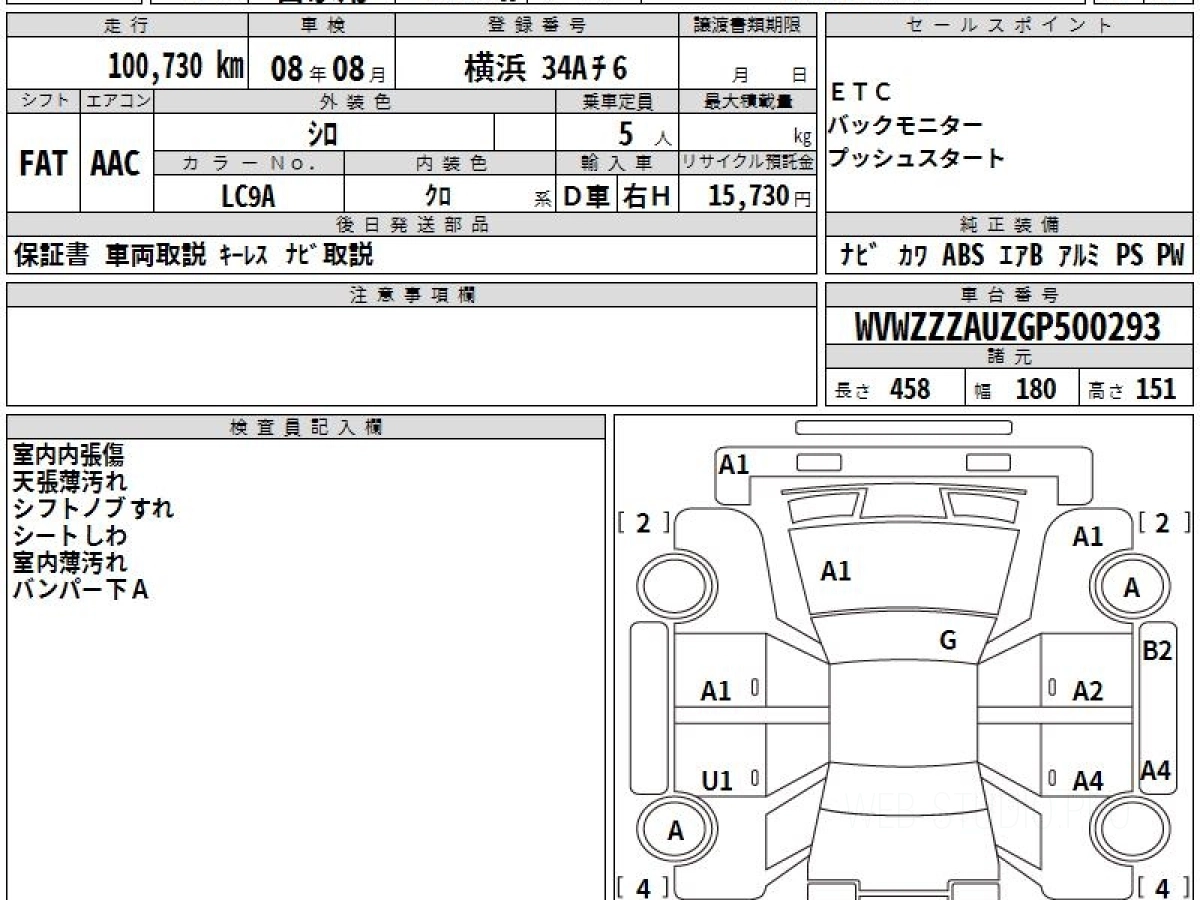Image resolution: width=1200 pixels, height=900 pixels.
Task: Click the exterior color シロ
Action: pyautogui.click(x=323, y=132)
